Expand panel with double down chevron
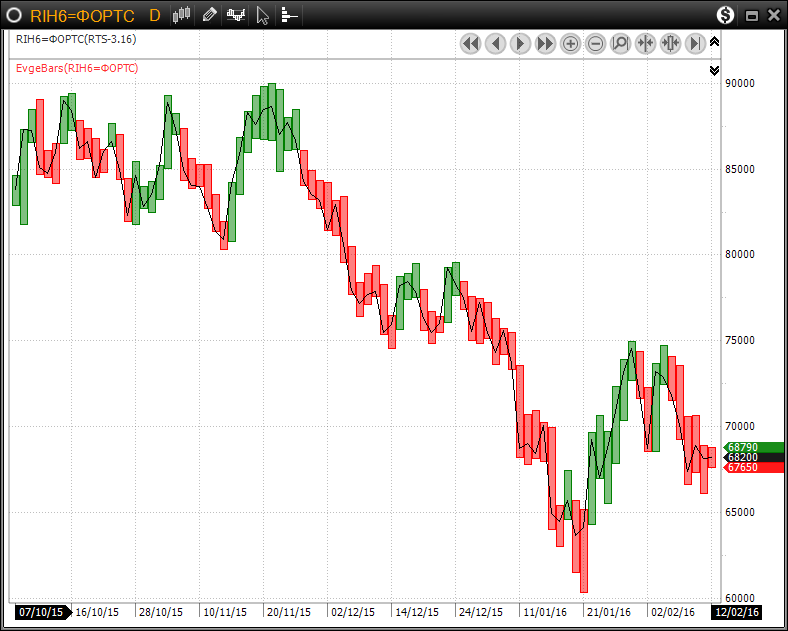The height and width of the screenshot is (631, 788). click(714, 70)
